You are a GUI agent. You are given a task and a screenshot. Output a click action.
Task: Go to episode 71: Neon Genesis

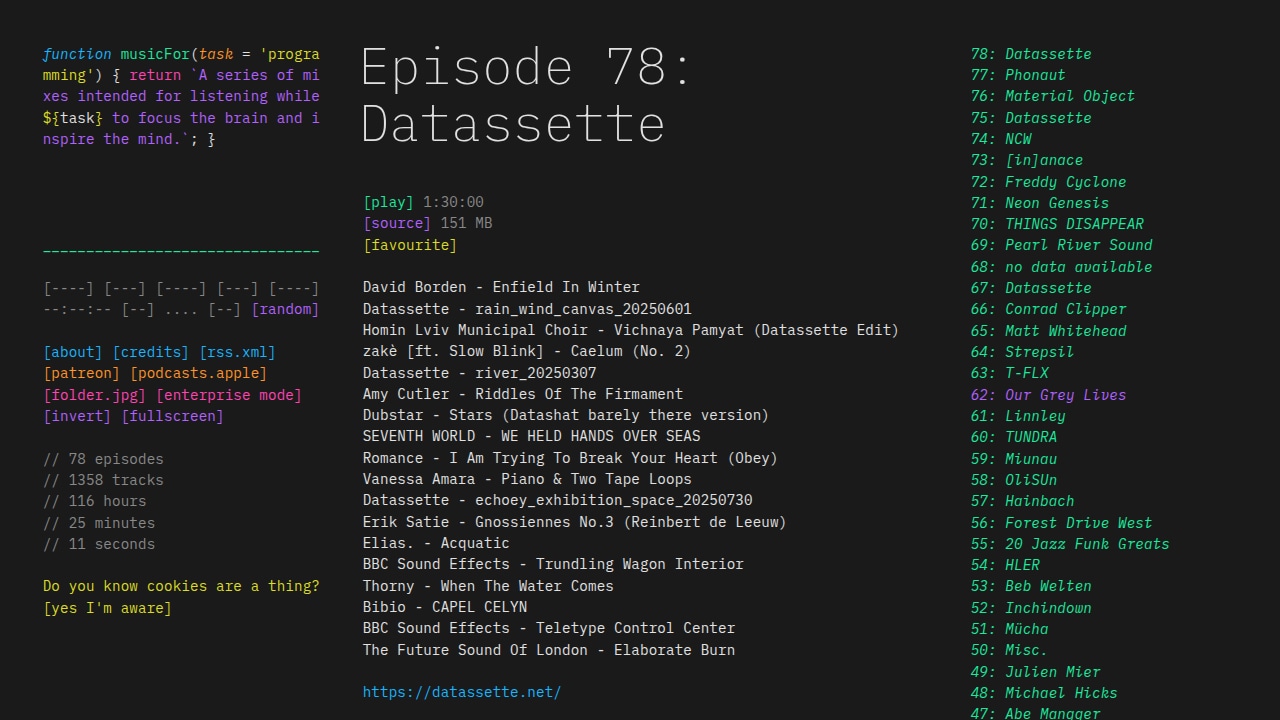[1039, 203]
